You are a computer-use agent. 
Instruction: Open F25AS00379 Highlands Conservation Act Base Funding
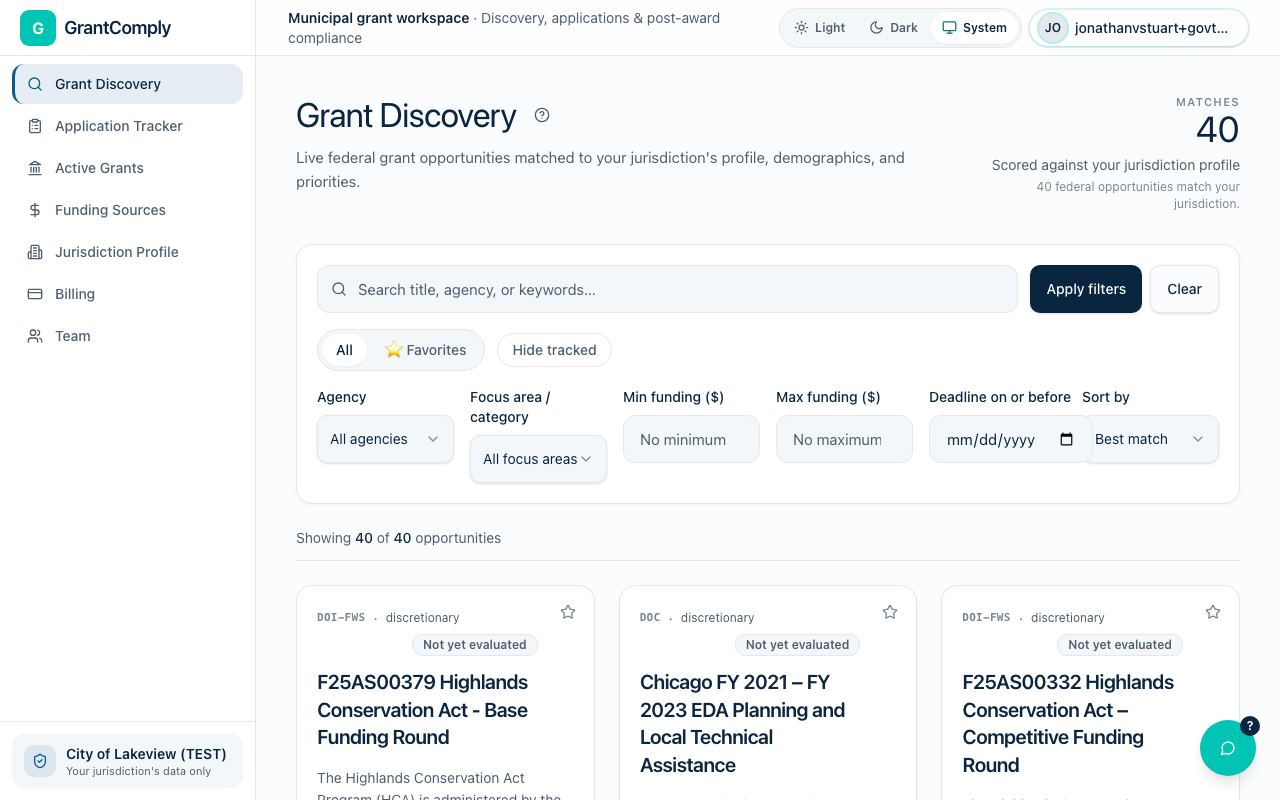422,710
